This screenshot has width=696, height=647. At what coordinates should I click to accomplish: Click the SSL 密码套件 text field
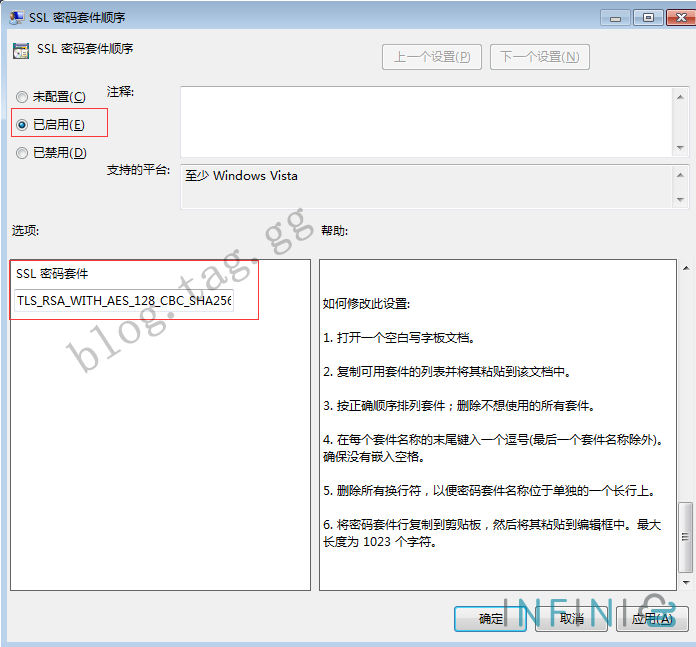(124, 301)
